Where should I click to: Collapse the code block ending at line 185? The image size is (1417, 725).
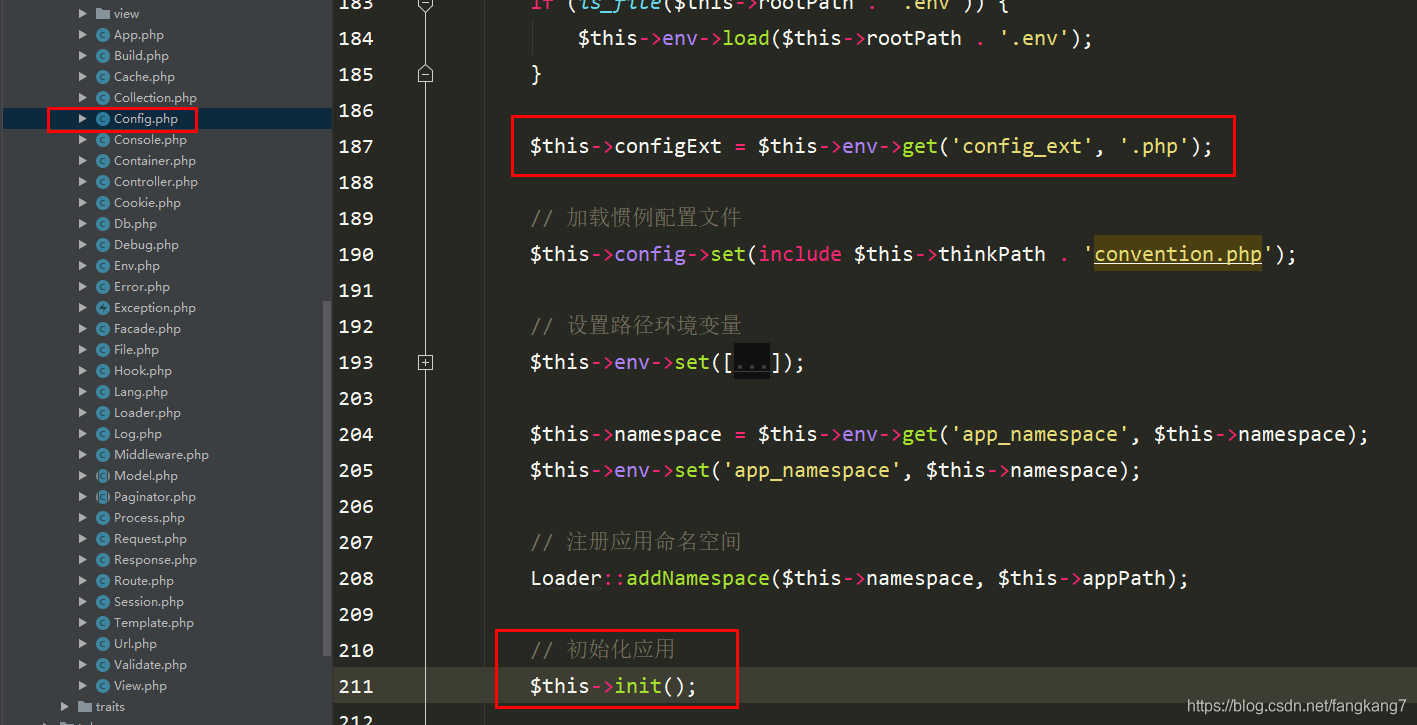[425, 74]
